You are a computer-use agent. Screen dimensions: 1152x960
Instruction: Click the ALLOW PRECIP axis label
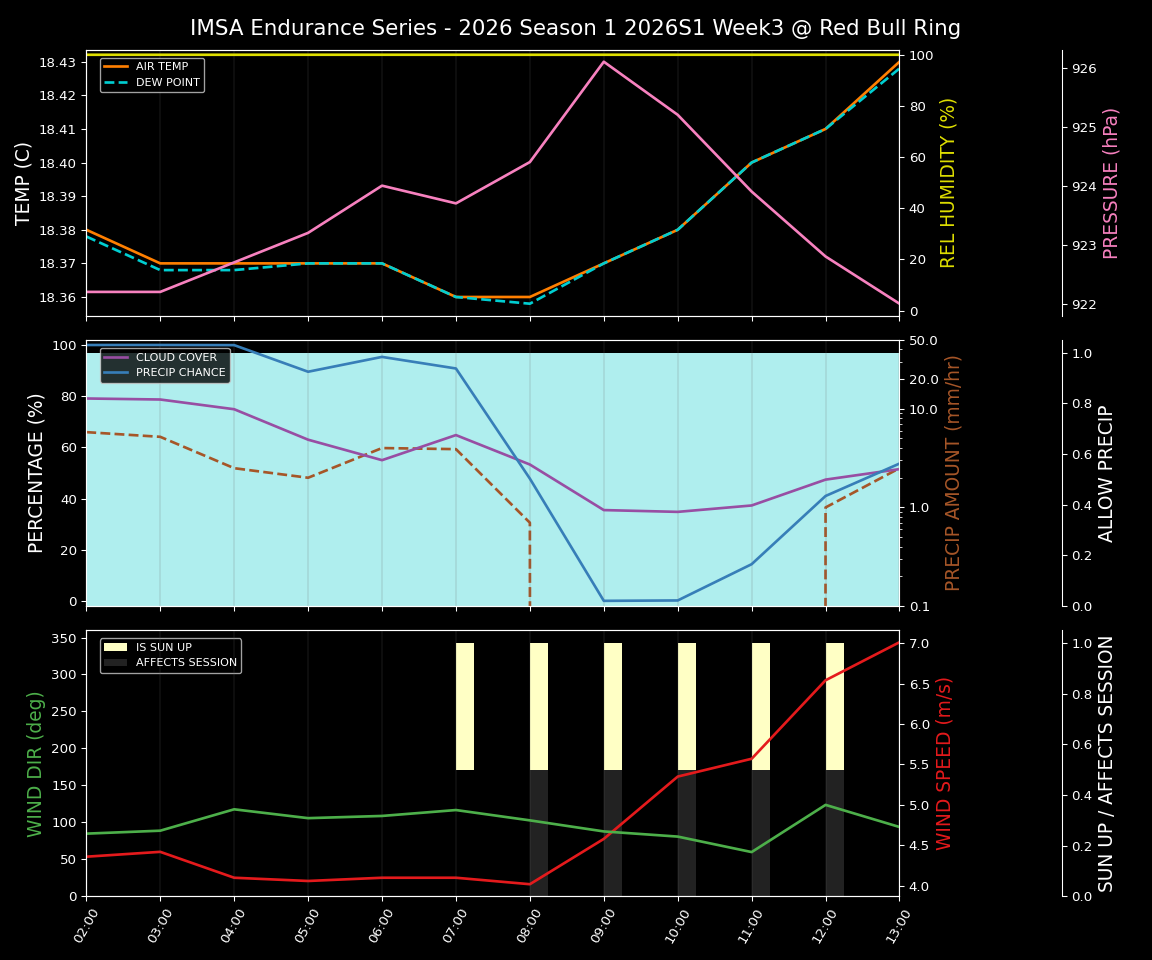(x=1105, y=474)
